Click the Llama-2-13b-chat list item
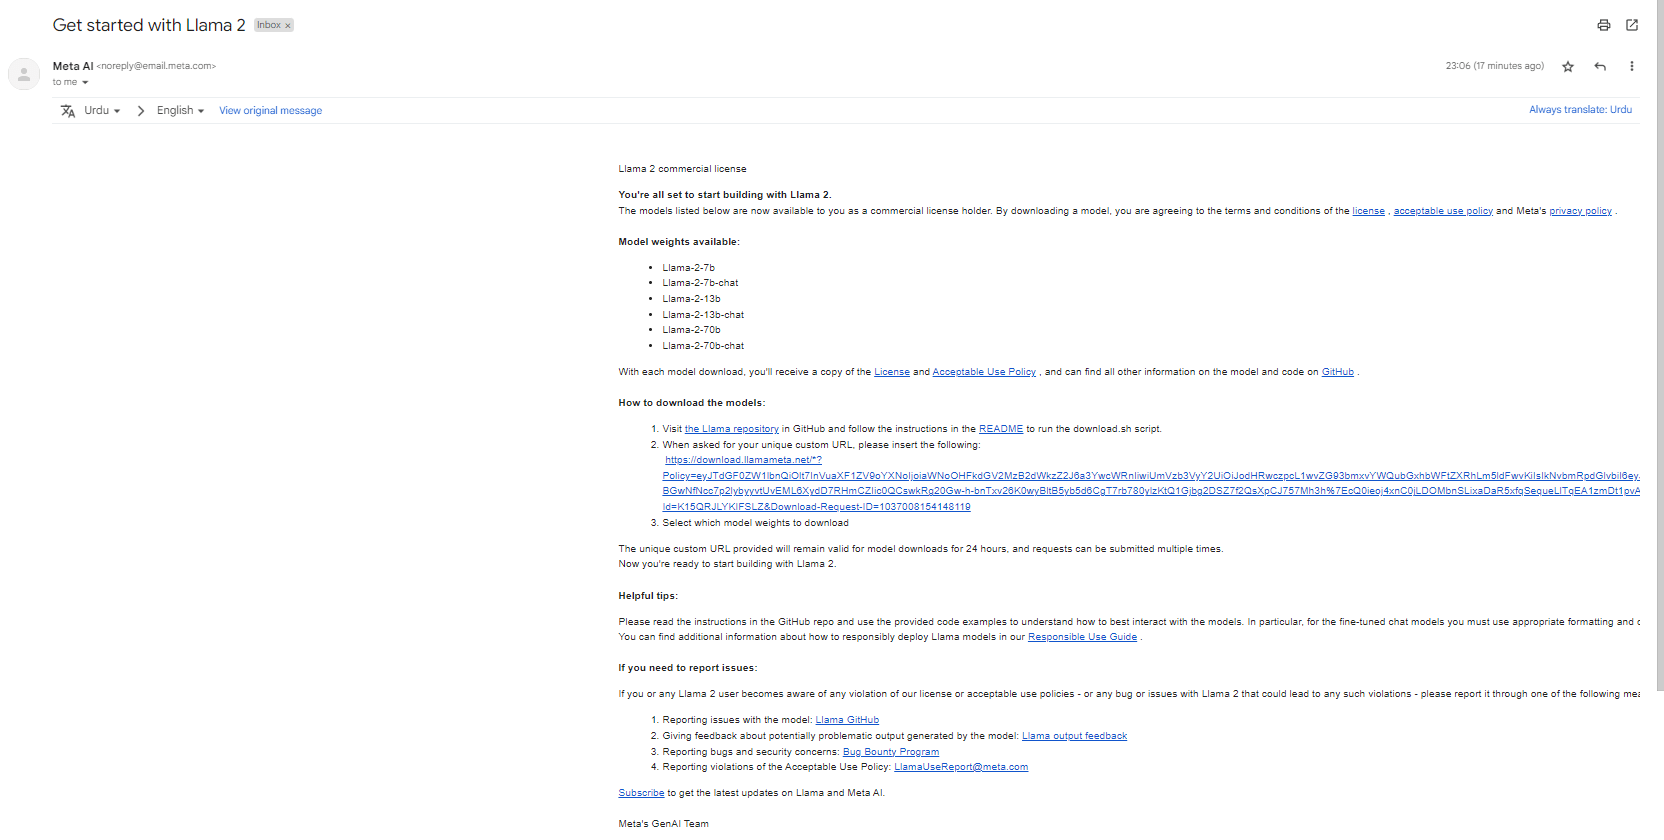 [x=703, y=315]
